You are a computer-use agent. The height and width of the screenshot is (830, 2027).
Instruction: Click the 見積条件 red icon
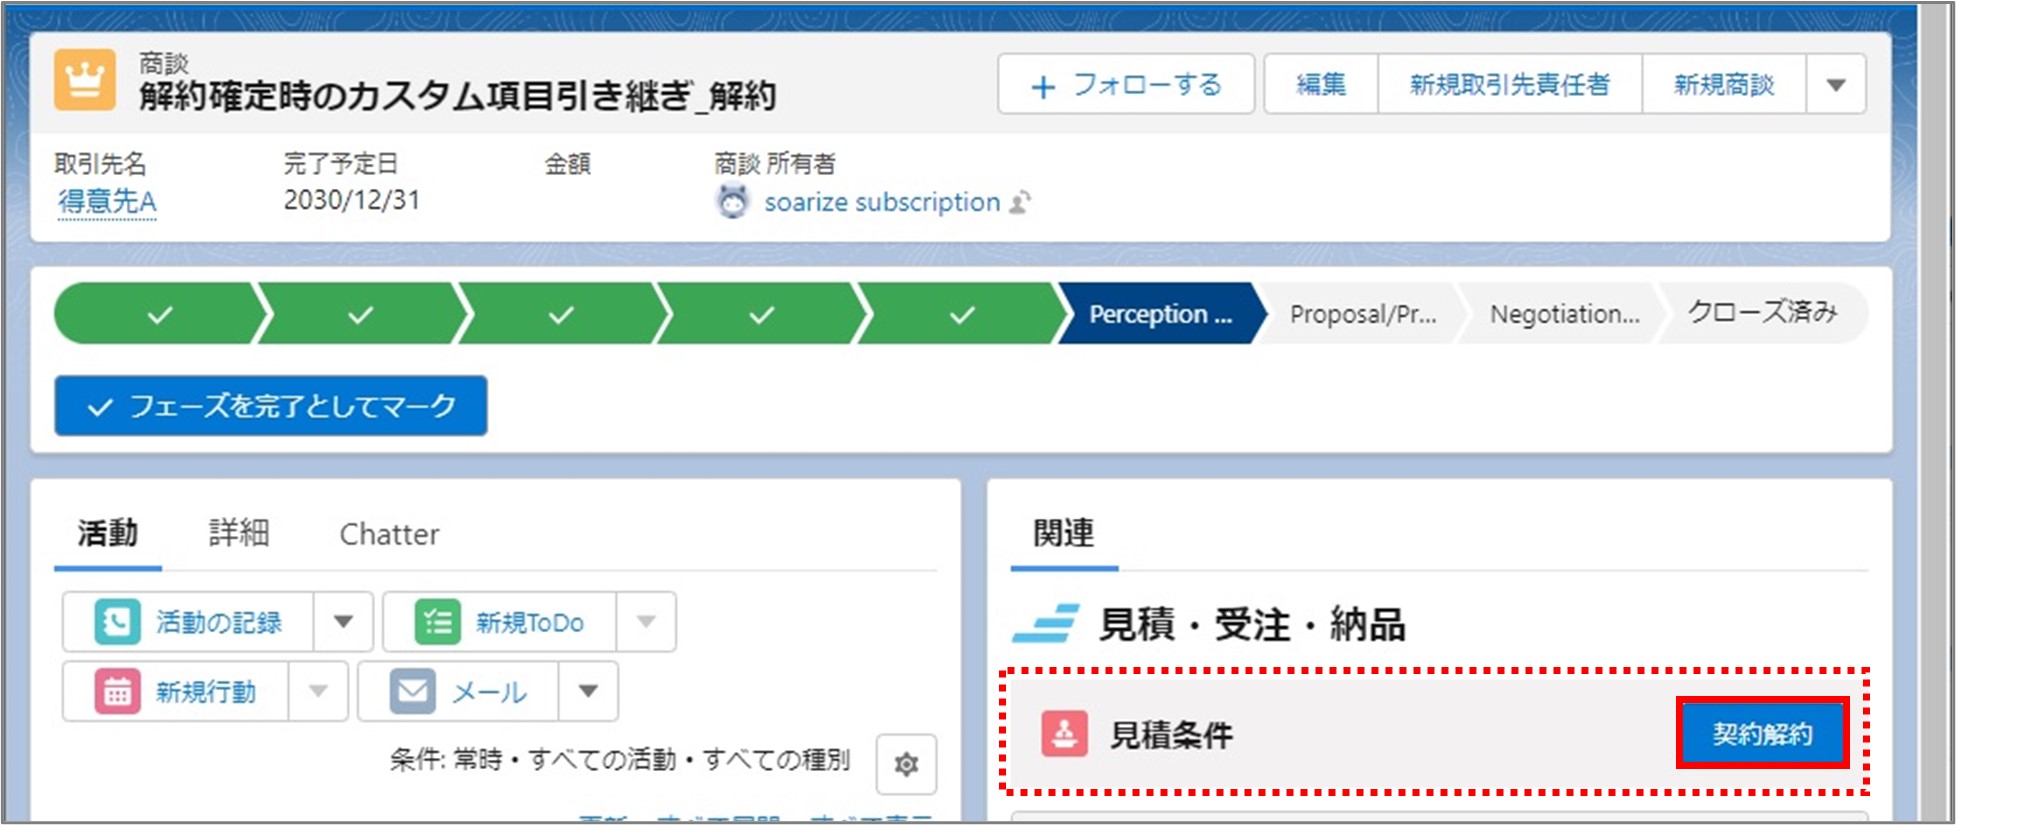[1064, 735]
